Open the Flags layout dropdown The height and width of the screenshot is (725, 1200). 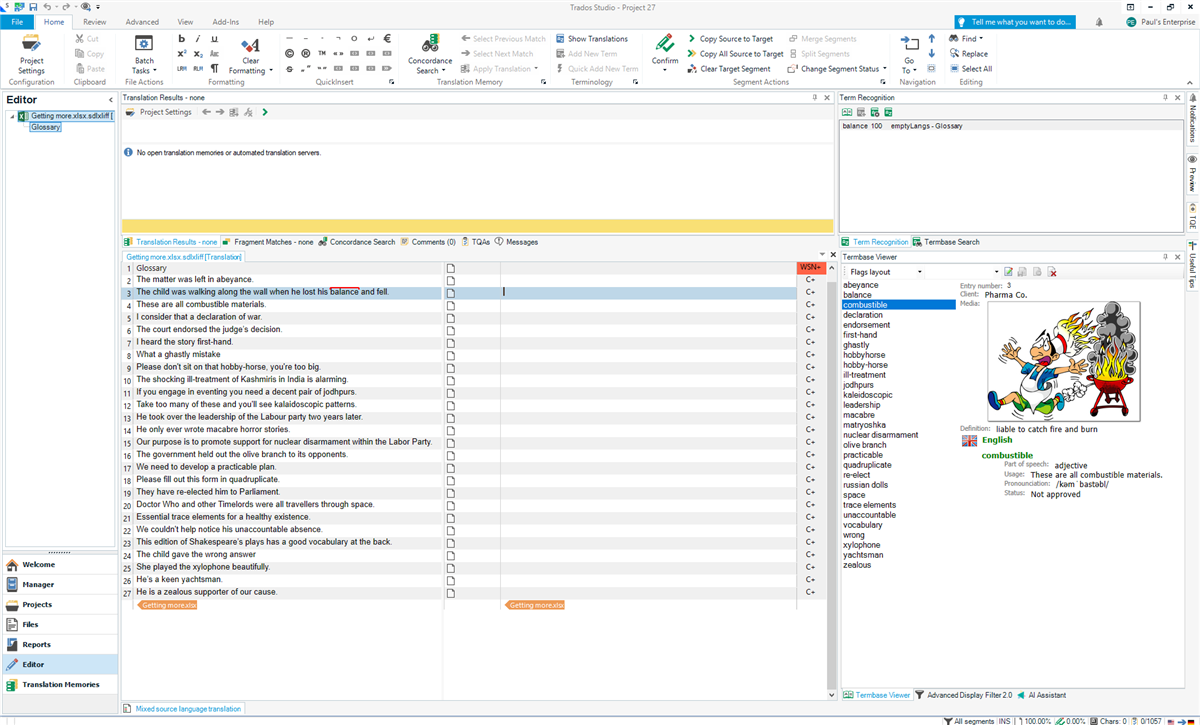[x=886, y=272]
